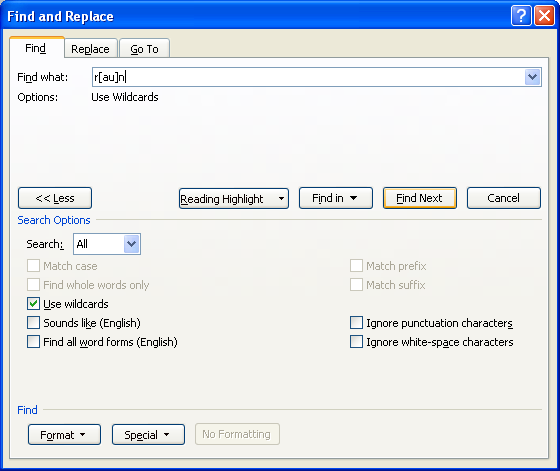The image size is (560, 471).
Task: Select the Find tab
Action: 36,47
